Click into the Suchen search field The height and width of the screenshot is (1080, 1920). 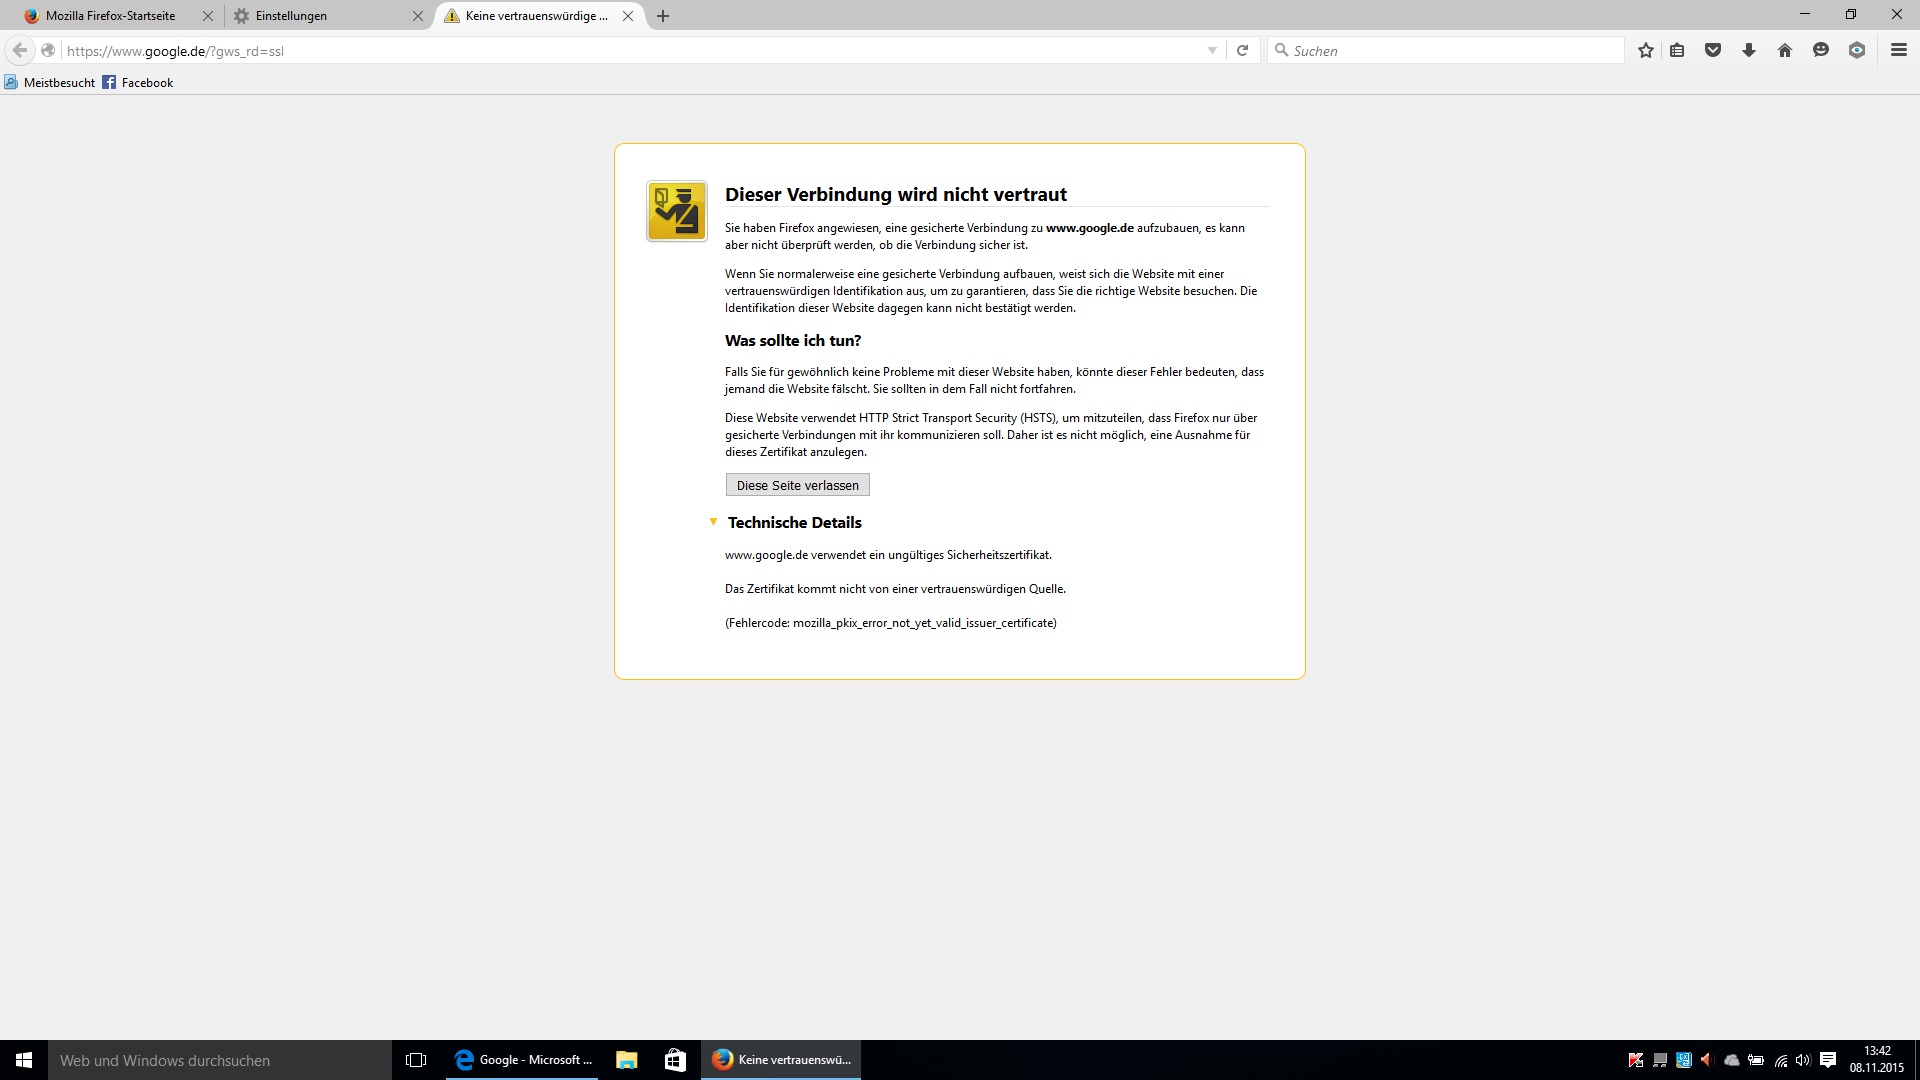click(x=1450, y=50)
